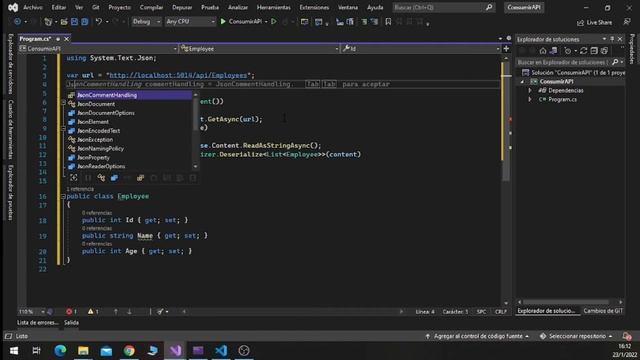The image size is (640, 360).
Task: Open the Archivo menu
Action: (x=33, y=7)
